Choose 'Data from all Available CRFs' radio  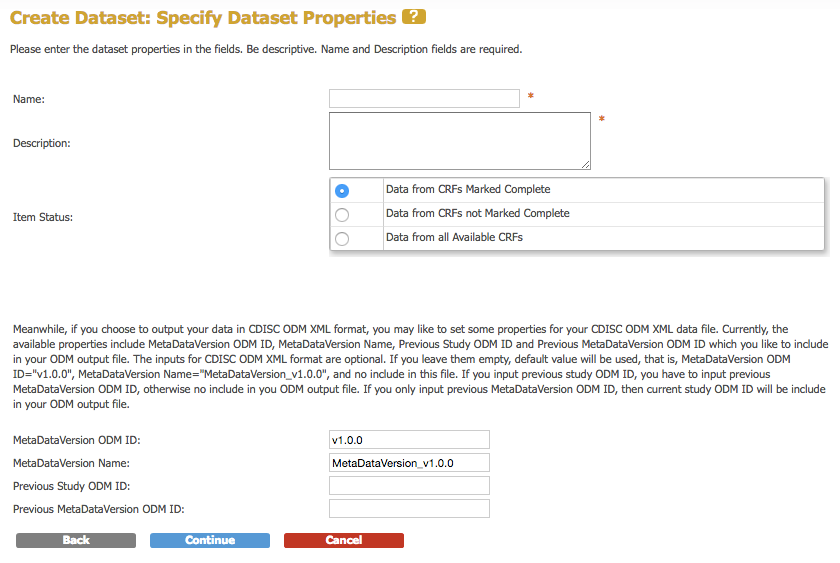(342, 238)
